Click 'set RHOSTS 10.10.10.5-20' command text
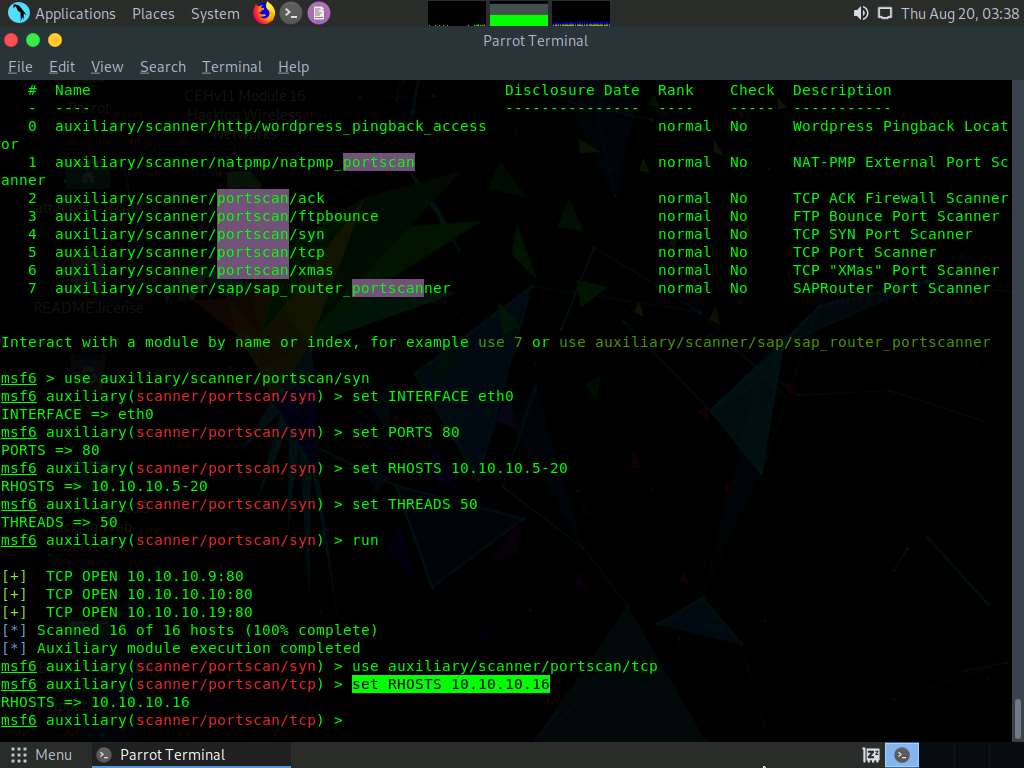 (x=460, y=468)
